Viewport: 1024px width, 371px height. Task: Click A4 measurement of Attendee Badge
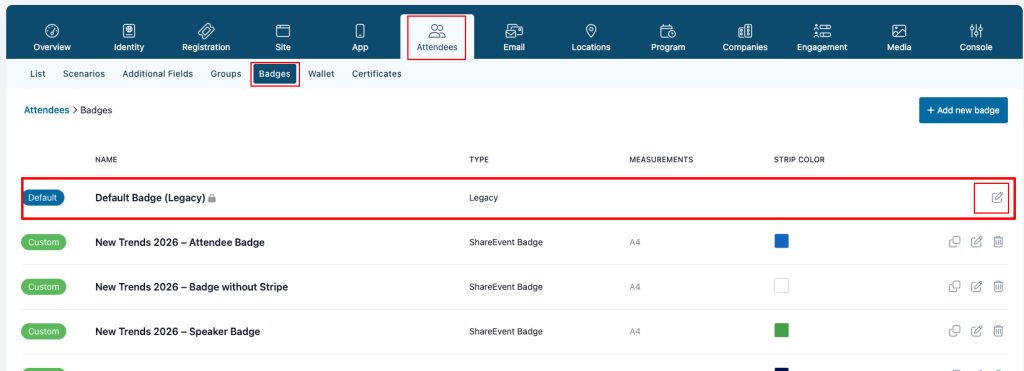coord(635,242)
